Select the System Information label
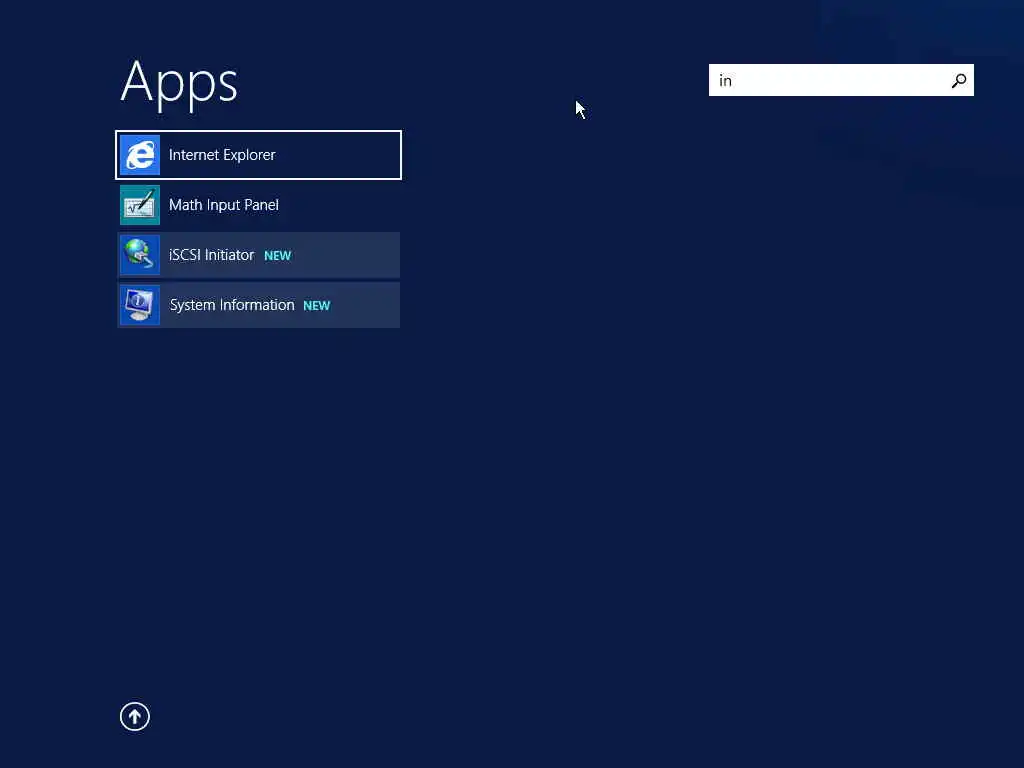This screenshot has width=1024, height=768. click(x=232, y=305)
